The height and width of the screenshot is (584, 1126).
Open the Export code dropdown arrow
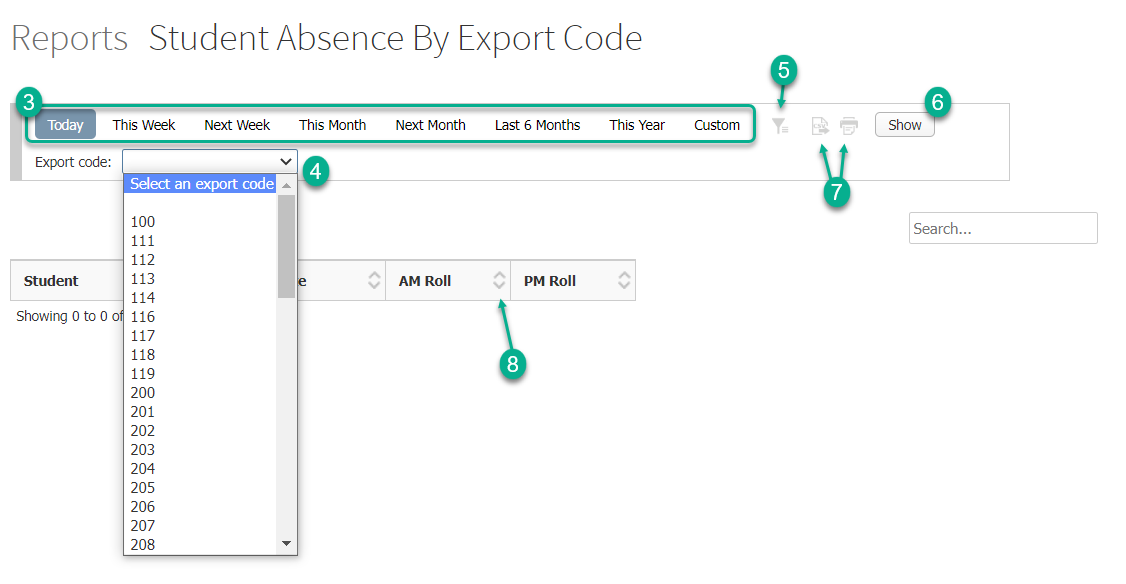(x=287, y=161)
